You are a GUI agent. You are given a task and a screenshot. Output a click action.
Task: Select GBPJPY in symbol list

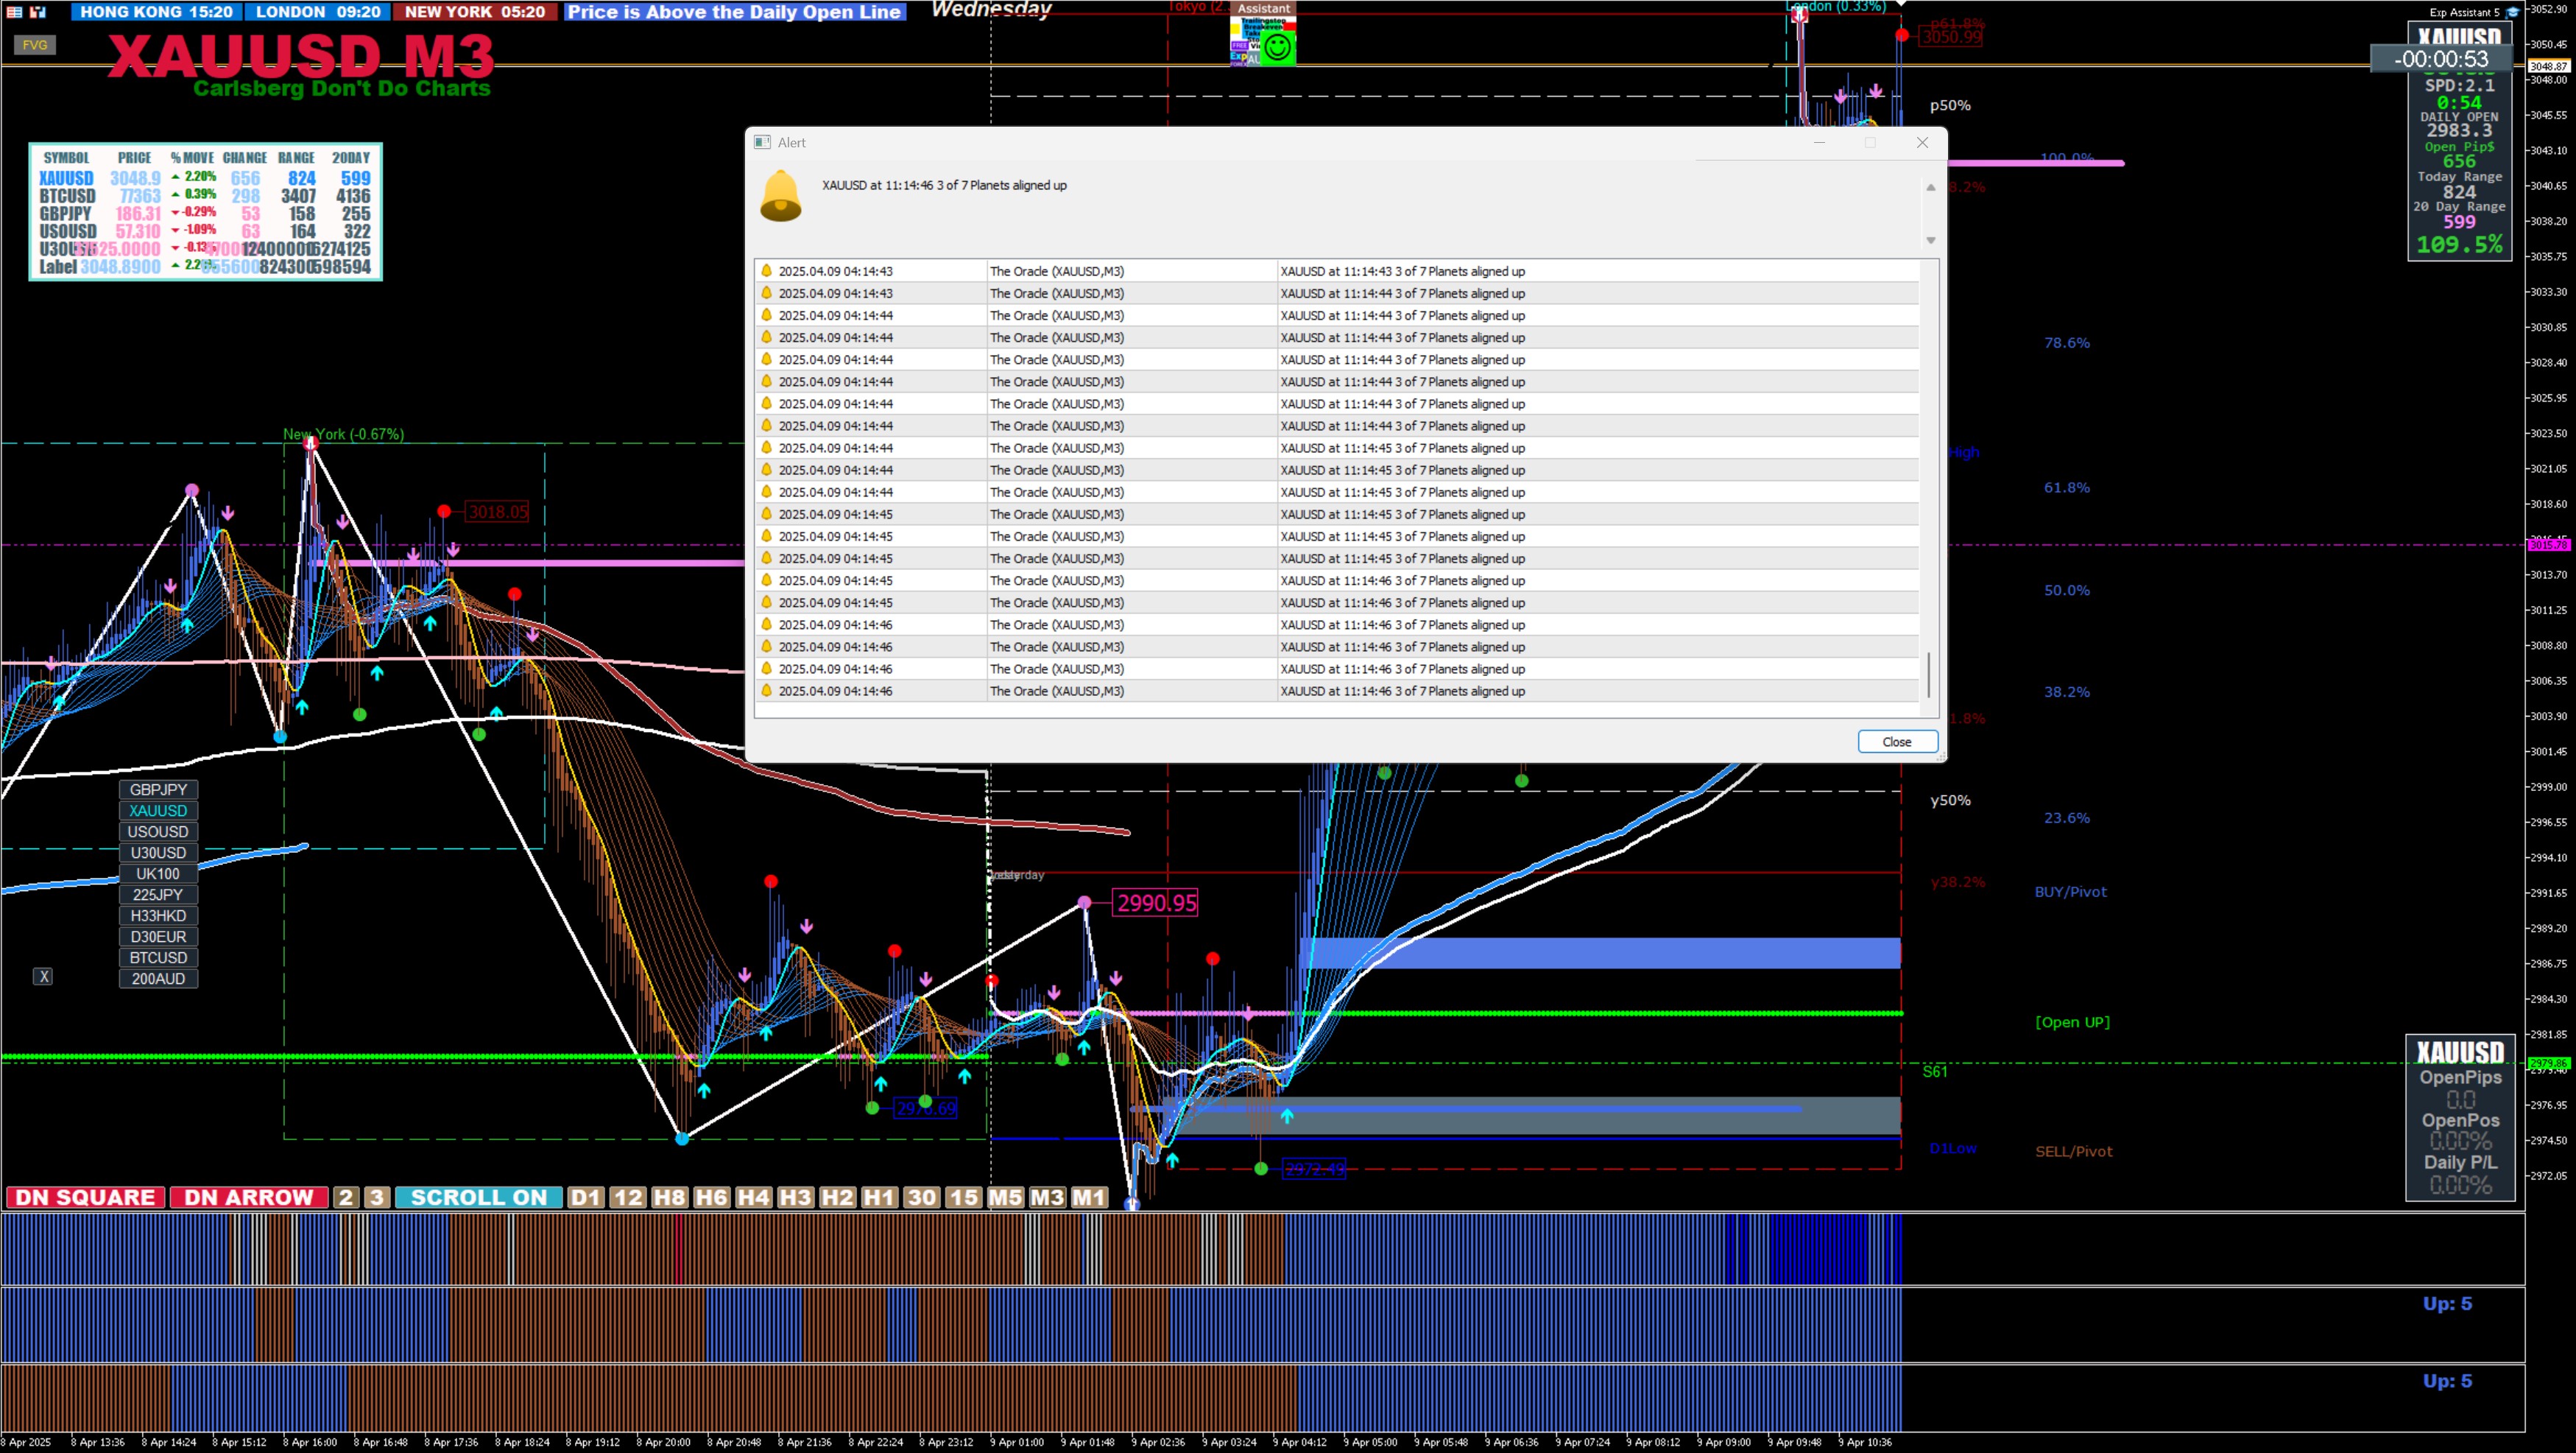click(x=158, y=790)
